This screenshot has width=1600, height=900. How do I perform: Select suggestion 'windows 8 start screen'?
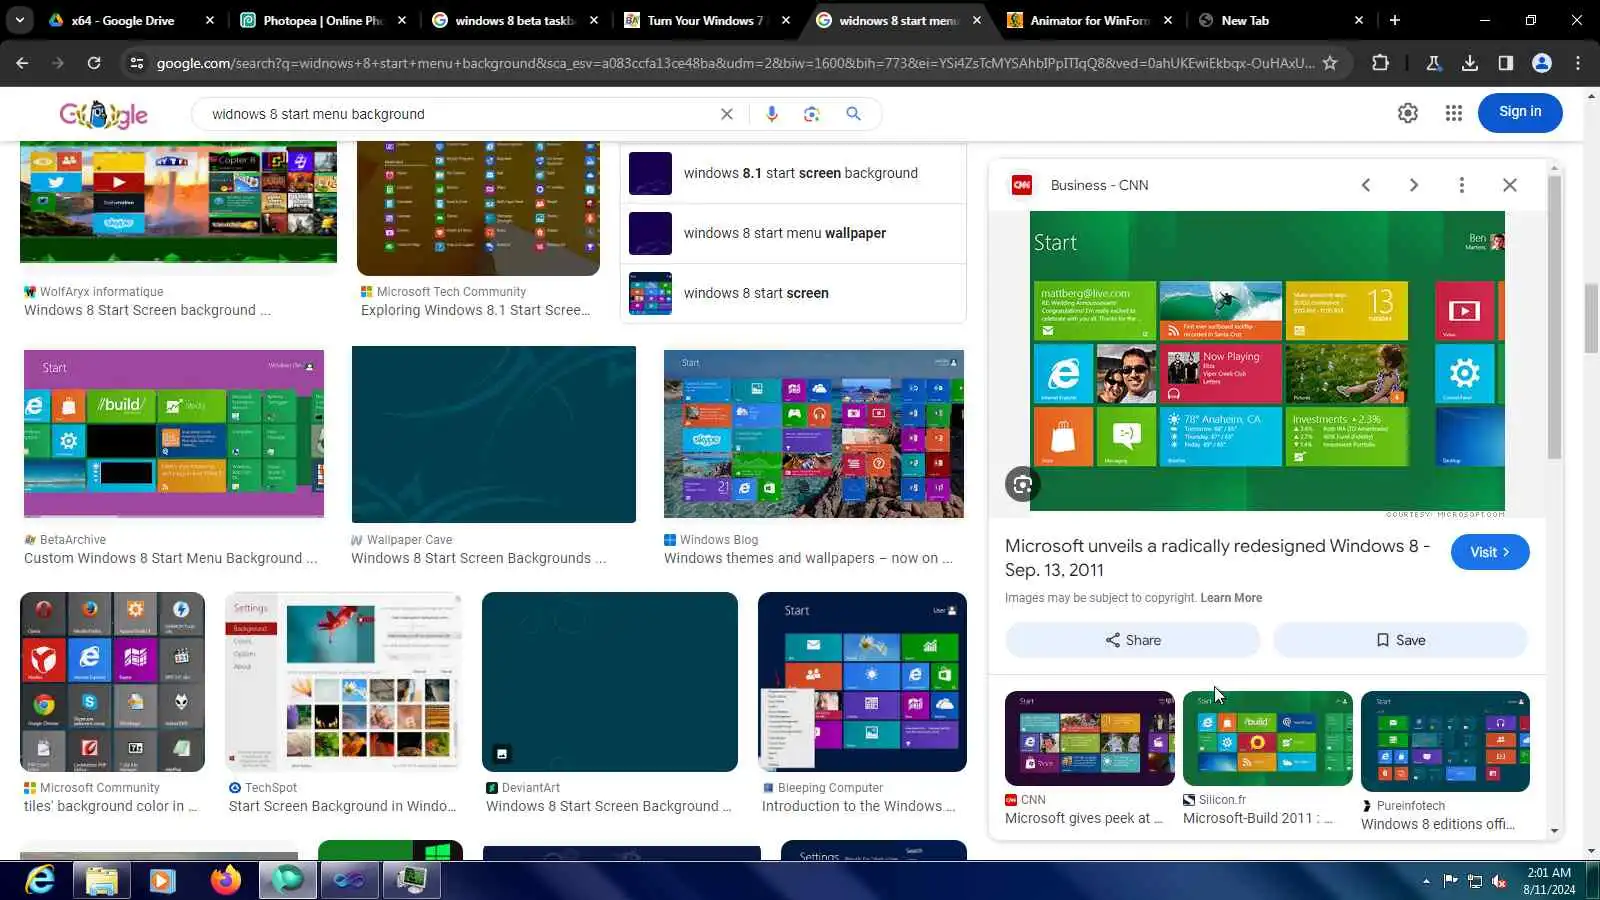click(x=793, y=293)
